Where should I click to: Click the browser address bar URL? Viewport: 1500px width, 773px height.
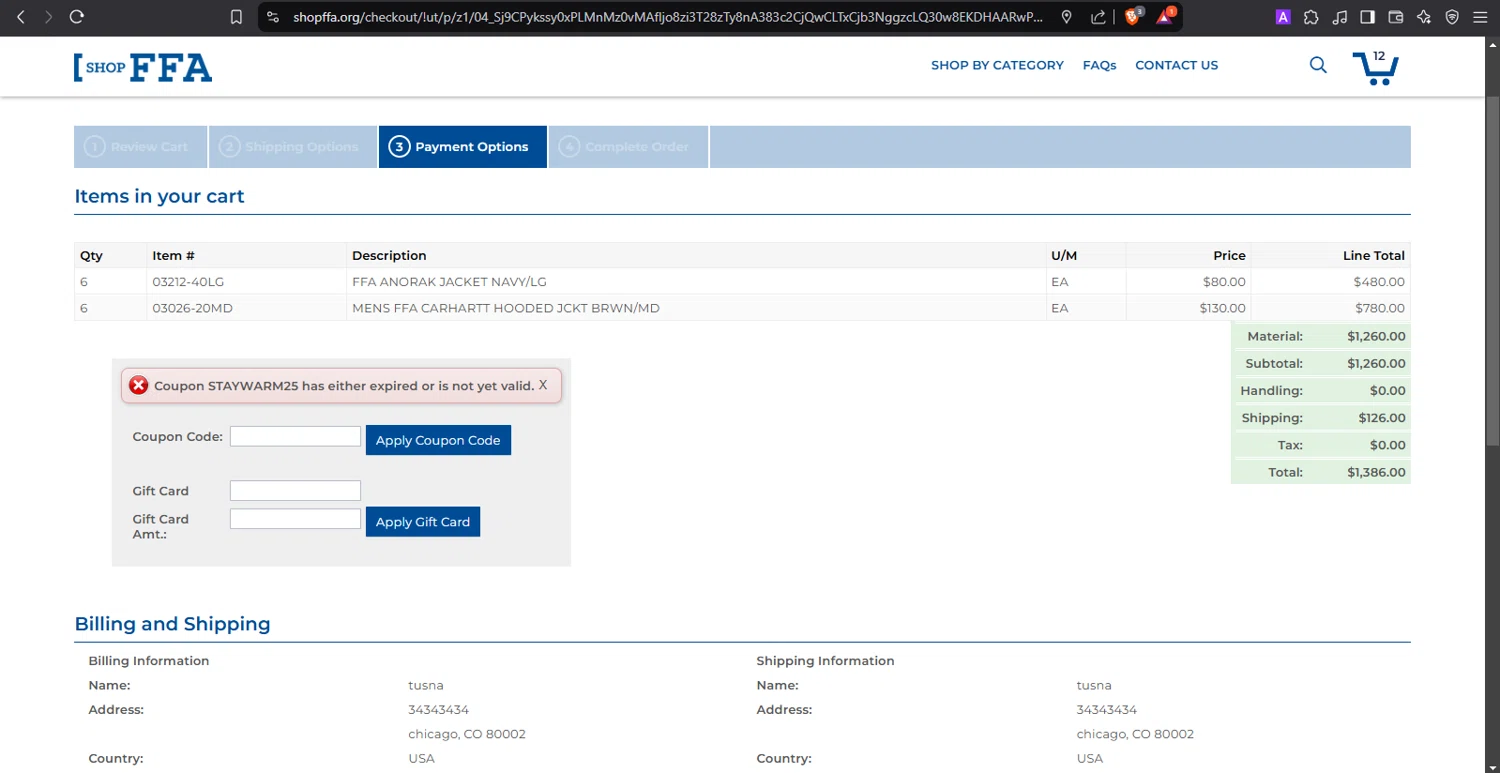pos(668,17)
